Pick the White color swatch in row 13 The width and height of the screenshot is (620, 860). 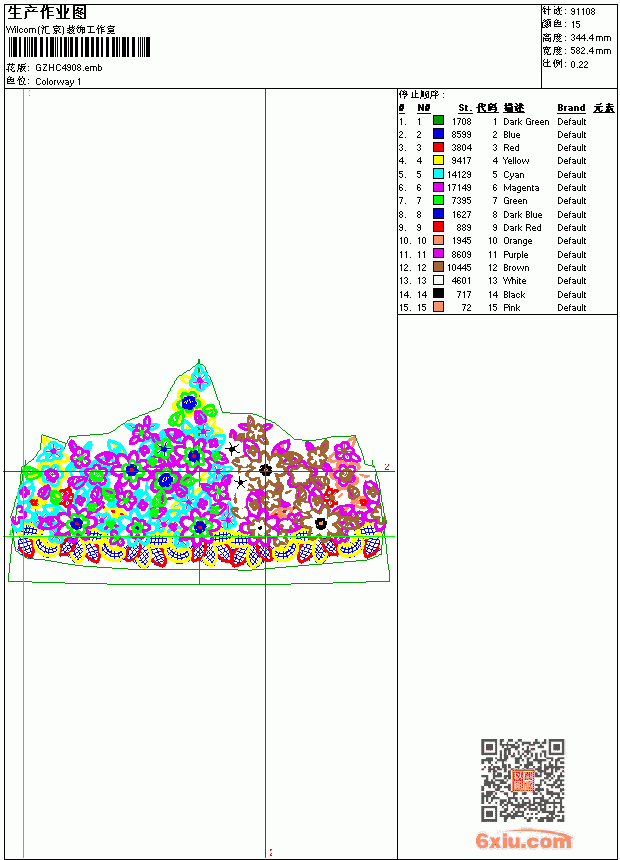point(438,280)
